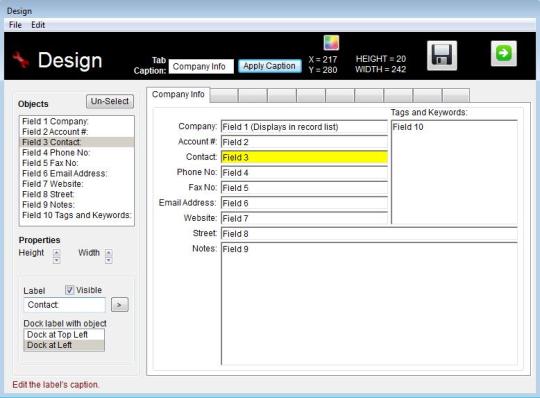The height and width of the screenshot is (398, 540).
Task: Select Field 1 Company in Objects list
Action: tap(76, 121)
